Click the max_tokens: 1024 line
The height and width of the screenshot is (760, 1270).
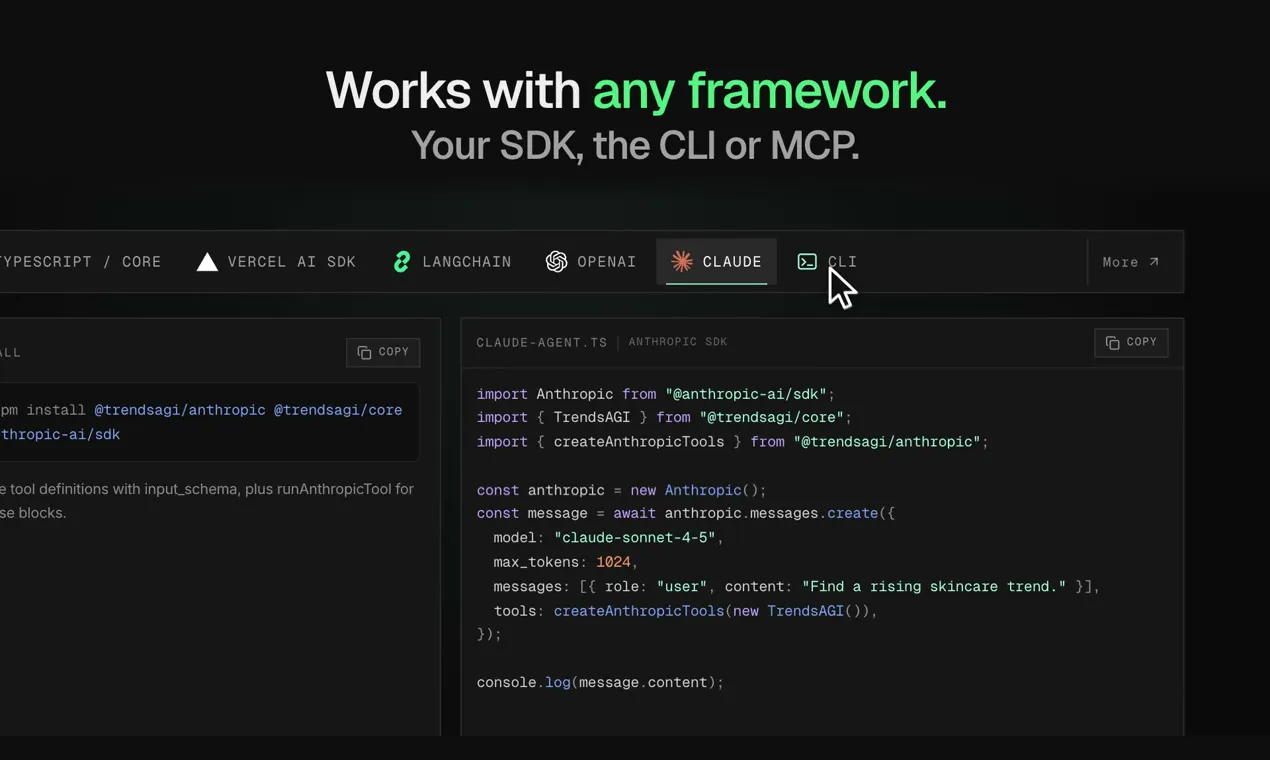(x=566, y=562)
